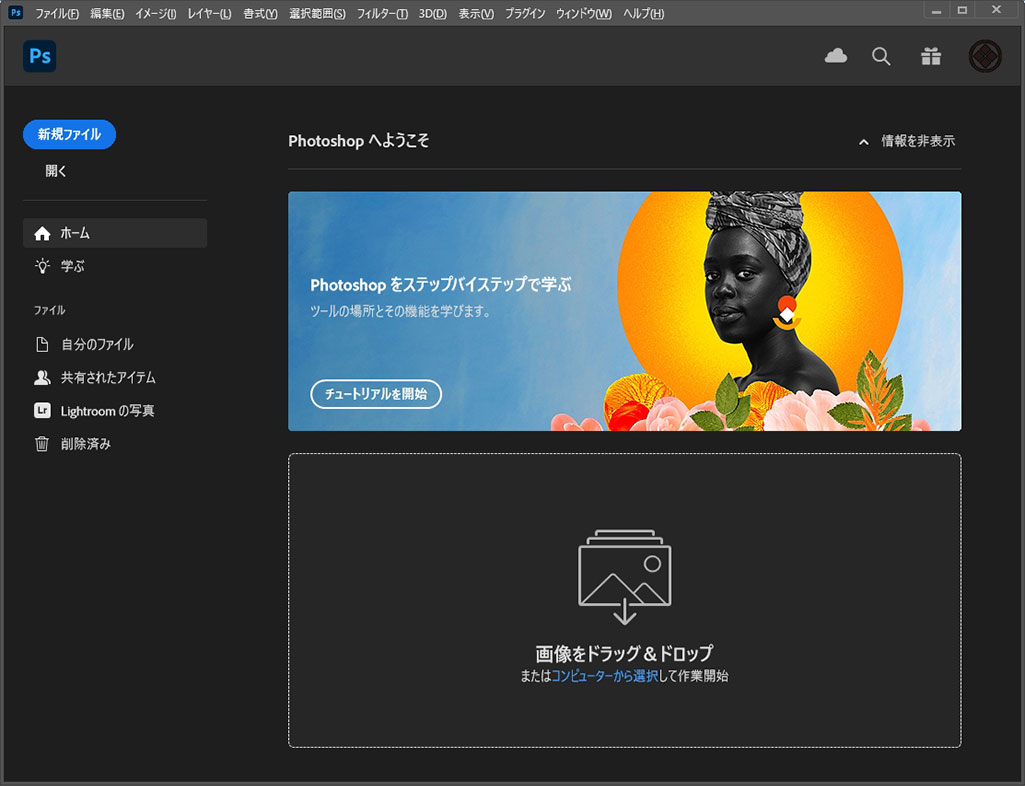Start the tutorial with チュートリアルを開始
This screenshot has width=1025, height=786.
pos(376,394)
